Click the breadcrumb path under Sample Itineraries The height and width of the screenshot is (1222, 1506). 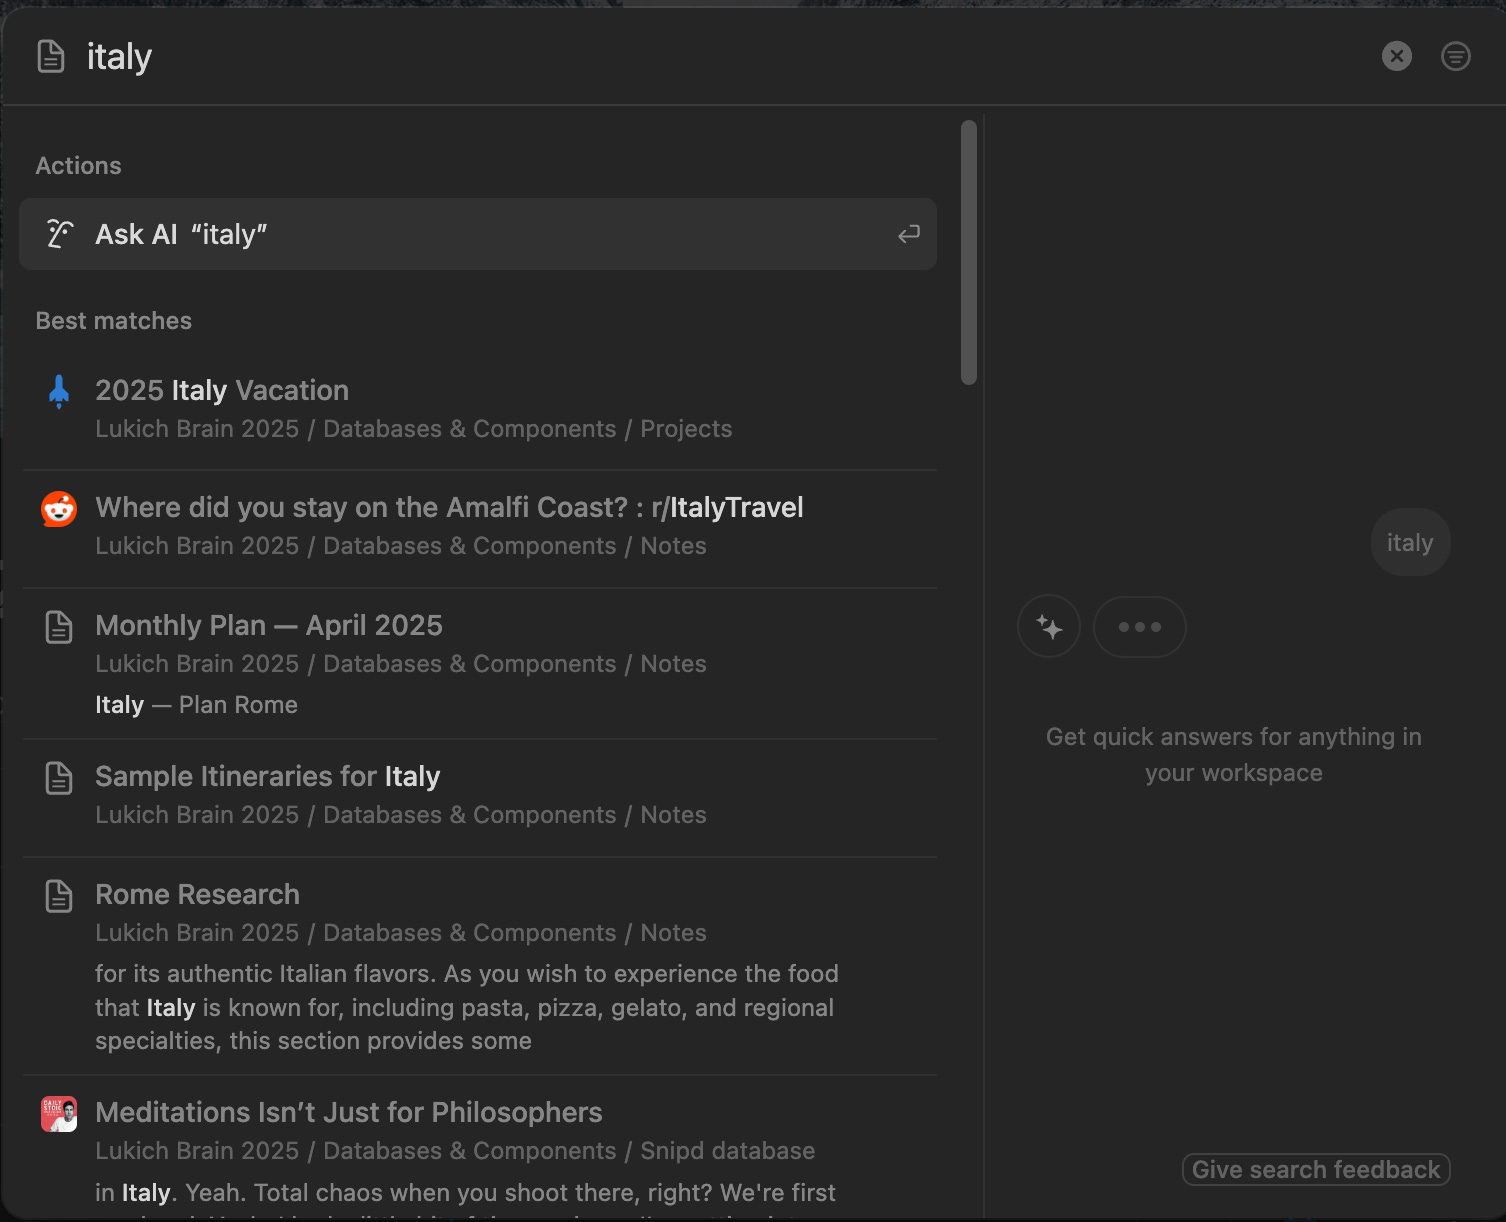click(x=401, y=815)
